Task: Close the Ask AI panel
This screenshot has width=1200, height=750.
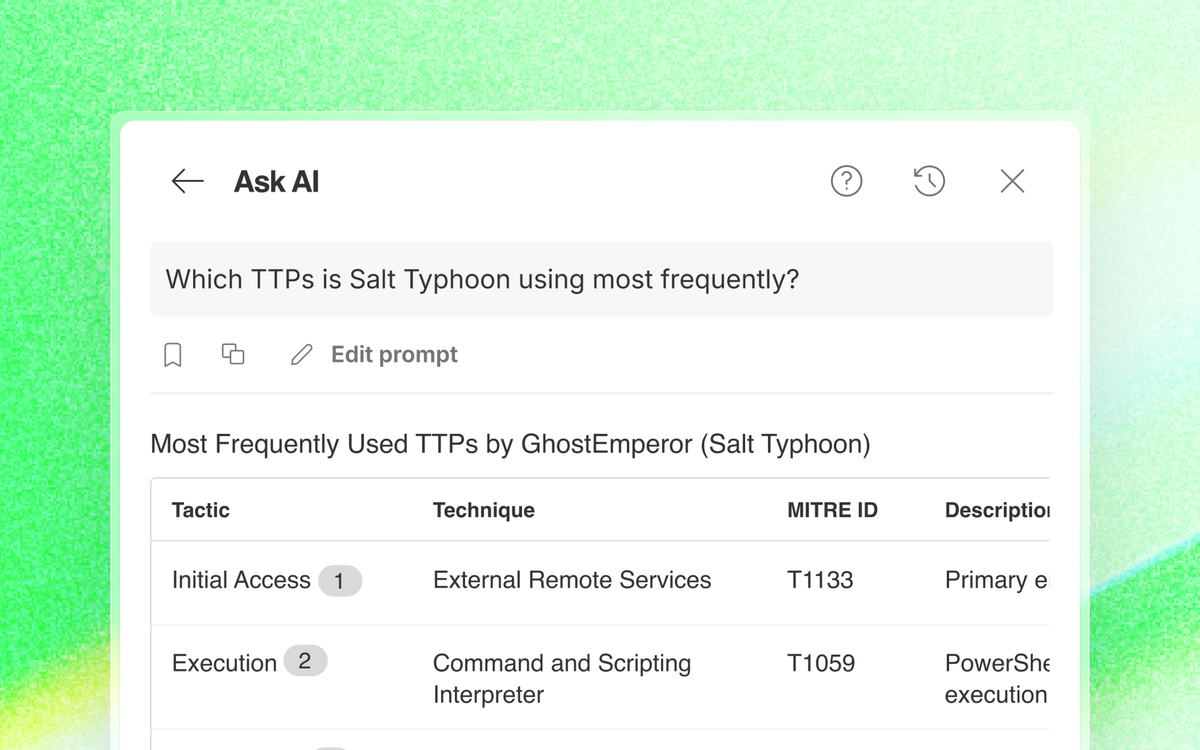Action: tap(1012, 181)
